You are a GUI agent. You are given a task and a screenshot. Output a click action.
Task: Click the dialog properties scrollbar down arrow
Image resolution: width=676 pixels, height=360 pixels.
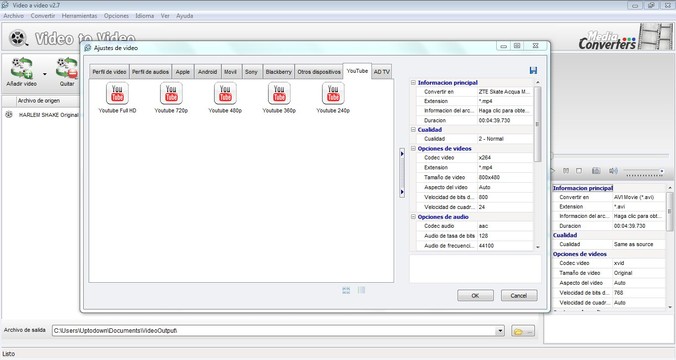tap(538, 247)
